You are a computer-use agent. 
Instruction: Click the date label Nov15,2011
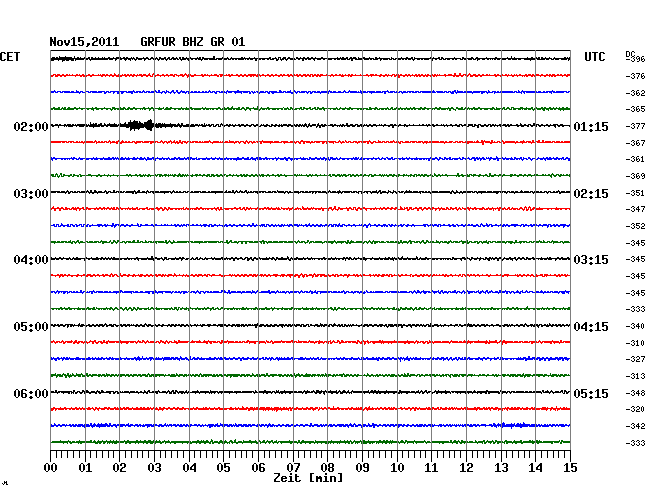coord(84,42)
